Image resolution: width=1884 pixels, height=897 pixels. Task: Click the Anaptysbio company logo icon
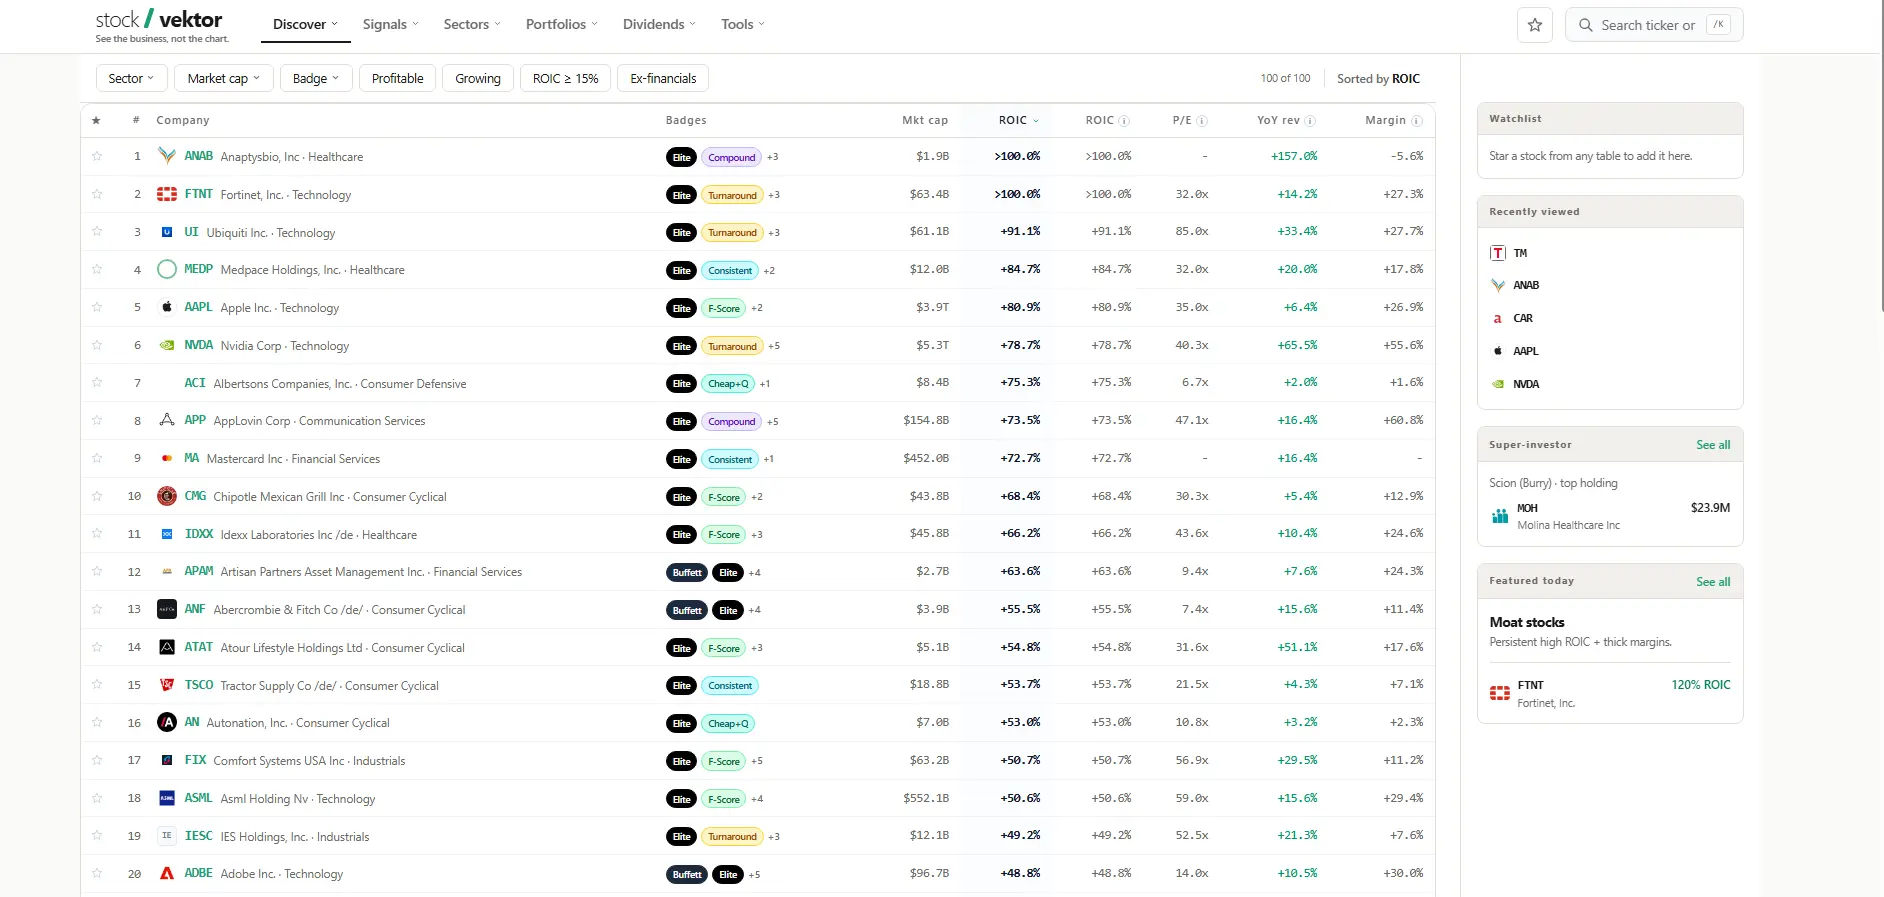(x=167, y=156)
